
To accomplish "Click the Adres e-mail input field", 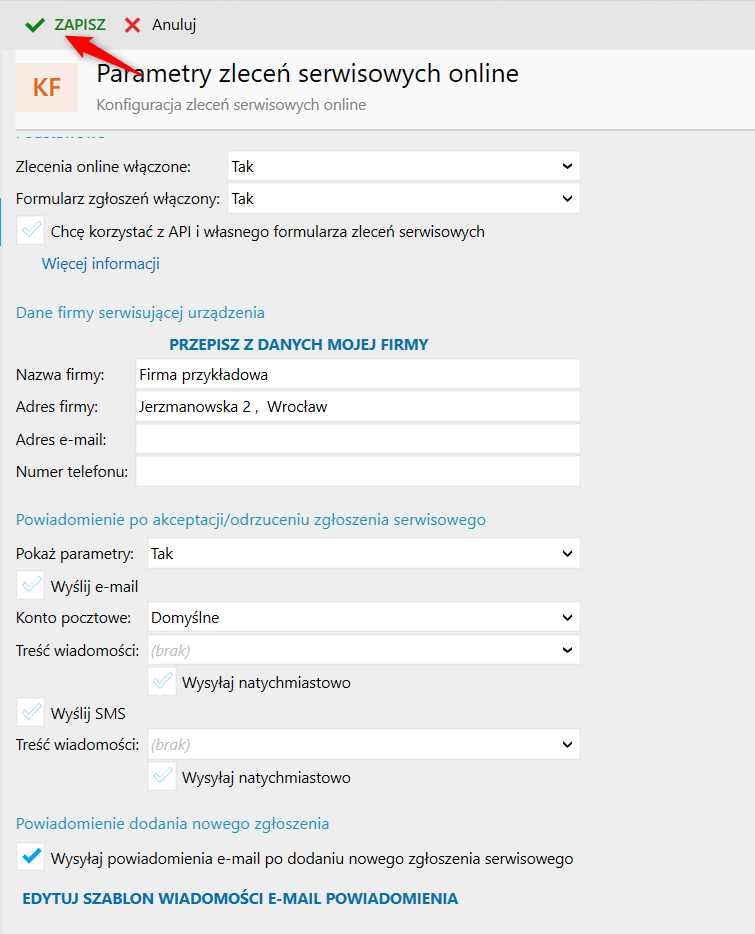I will point(357,439).
